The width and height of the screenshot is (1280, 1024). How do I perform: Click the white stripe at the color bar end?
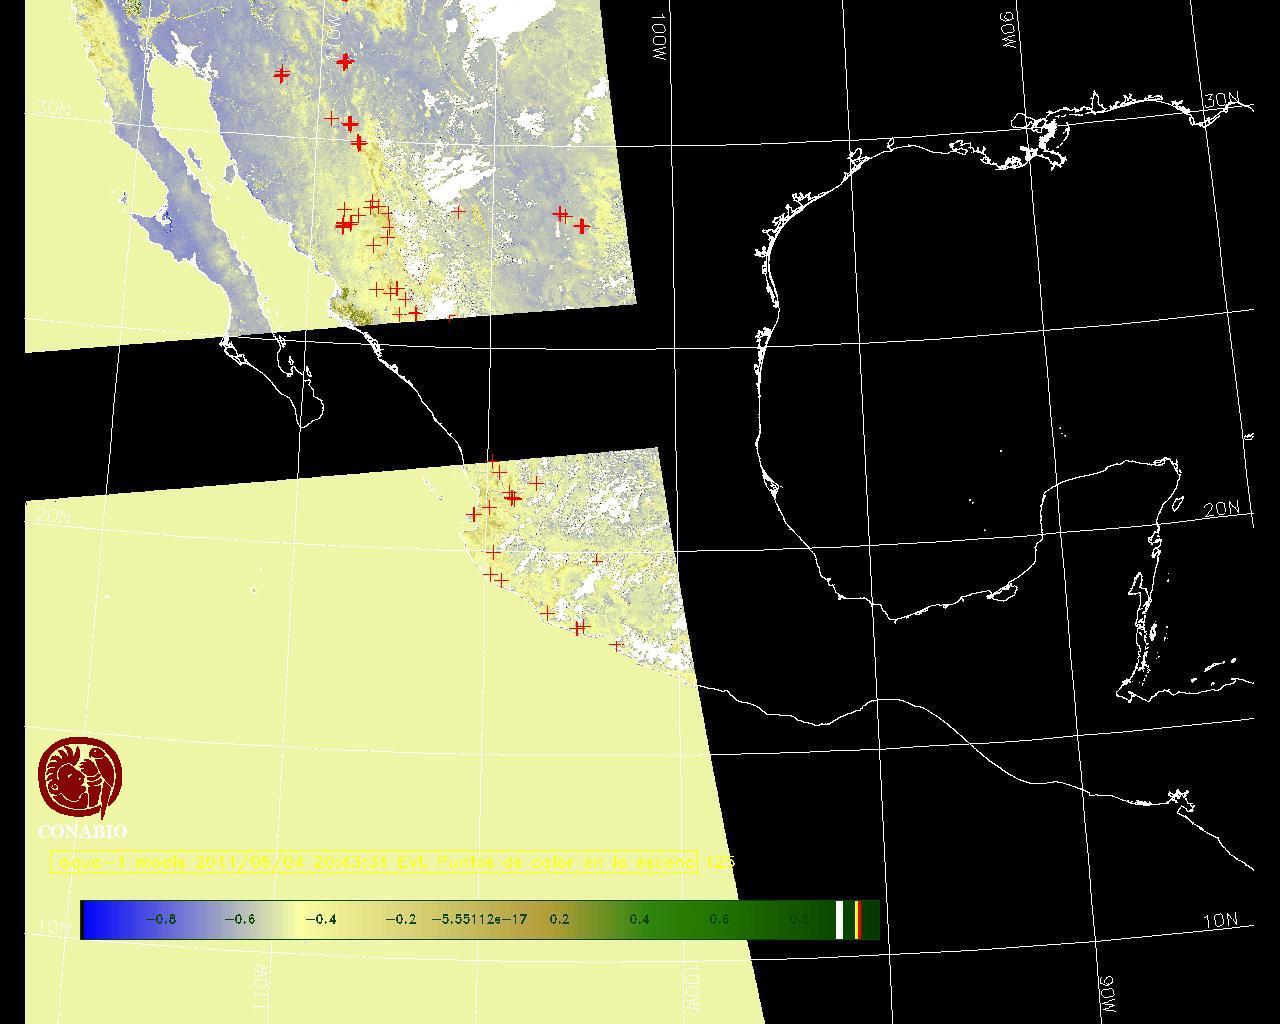click(x=840, y=919)
